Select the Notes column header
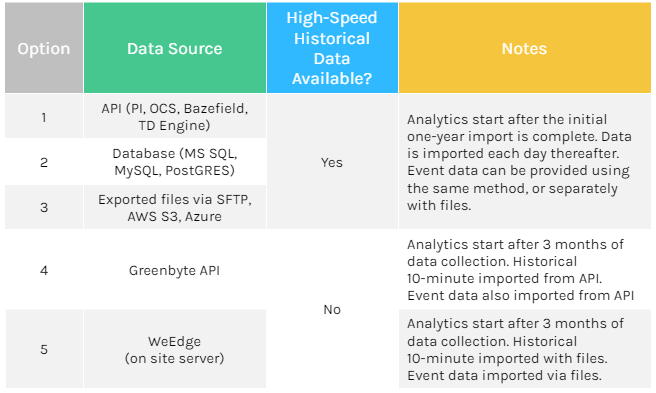This screenshot has height=393, width=656. tap(525, 48)
